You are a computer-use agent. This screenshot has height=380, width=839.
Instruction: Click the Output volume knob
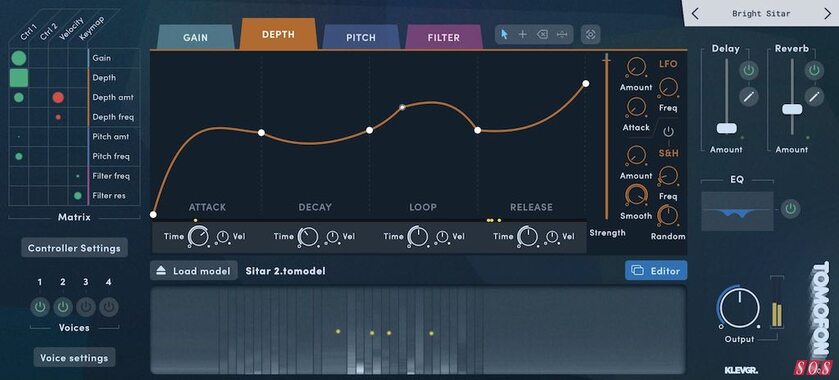739,307
